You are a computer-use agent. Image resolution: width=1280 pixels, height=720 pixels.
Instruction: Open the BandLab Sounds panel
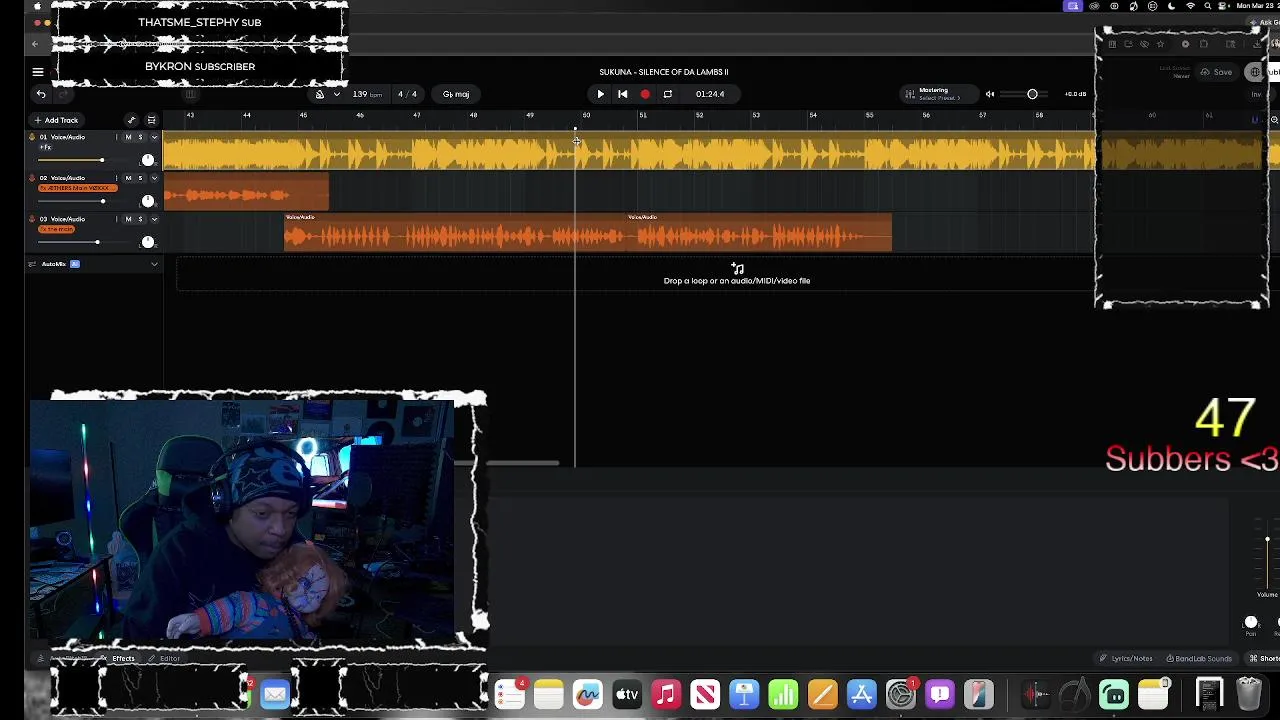(1198, 658)
